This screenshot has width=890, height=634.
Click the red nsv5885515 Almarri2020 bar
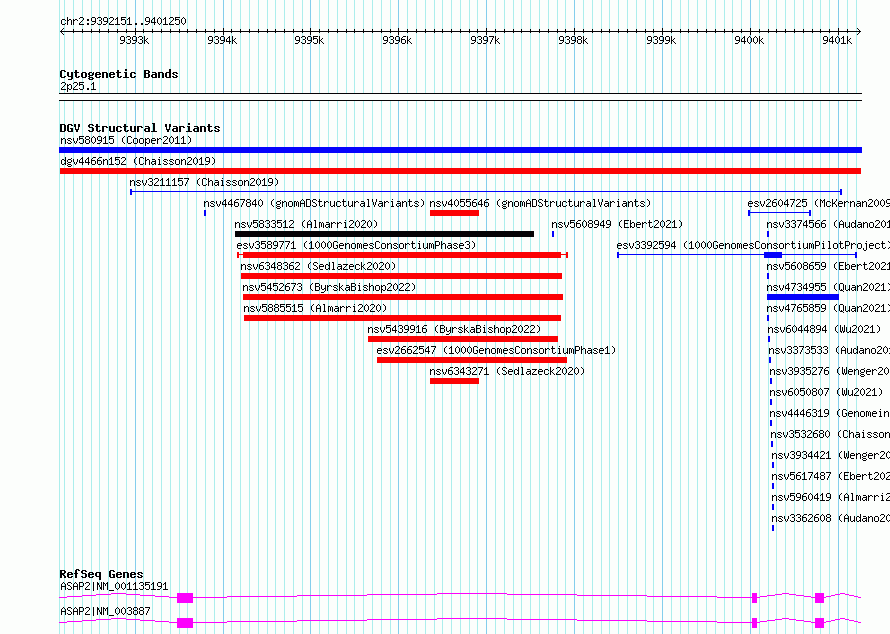coord(402,318)
